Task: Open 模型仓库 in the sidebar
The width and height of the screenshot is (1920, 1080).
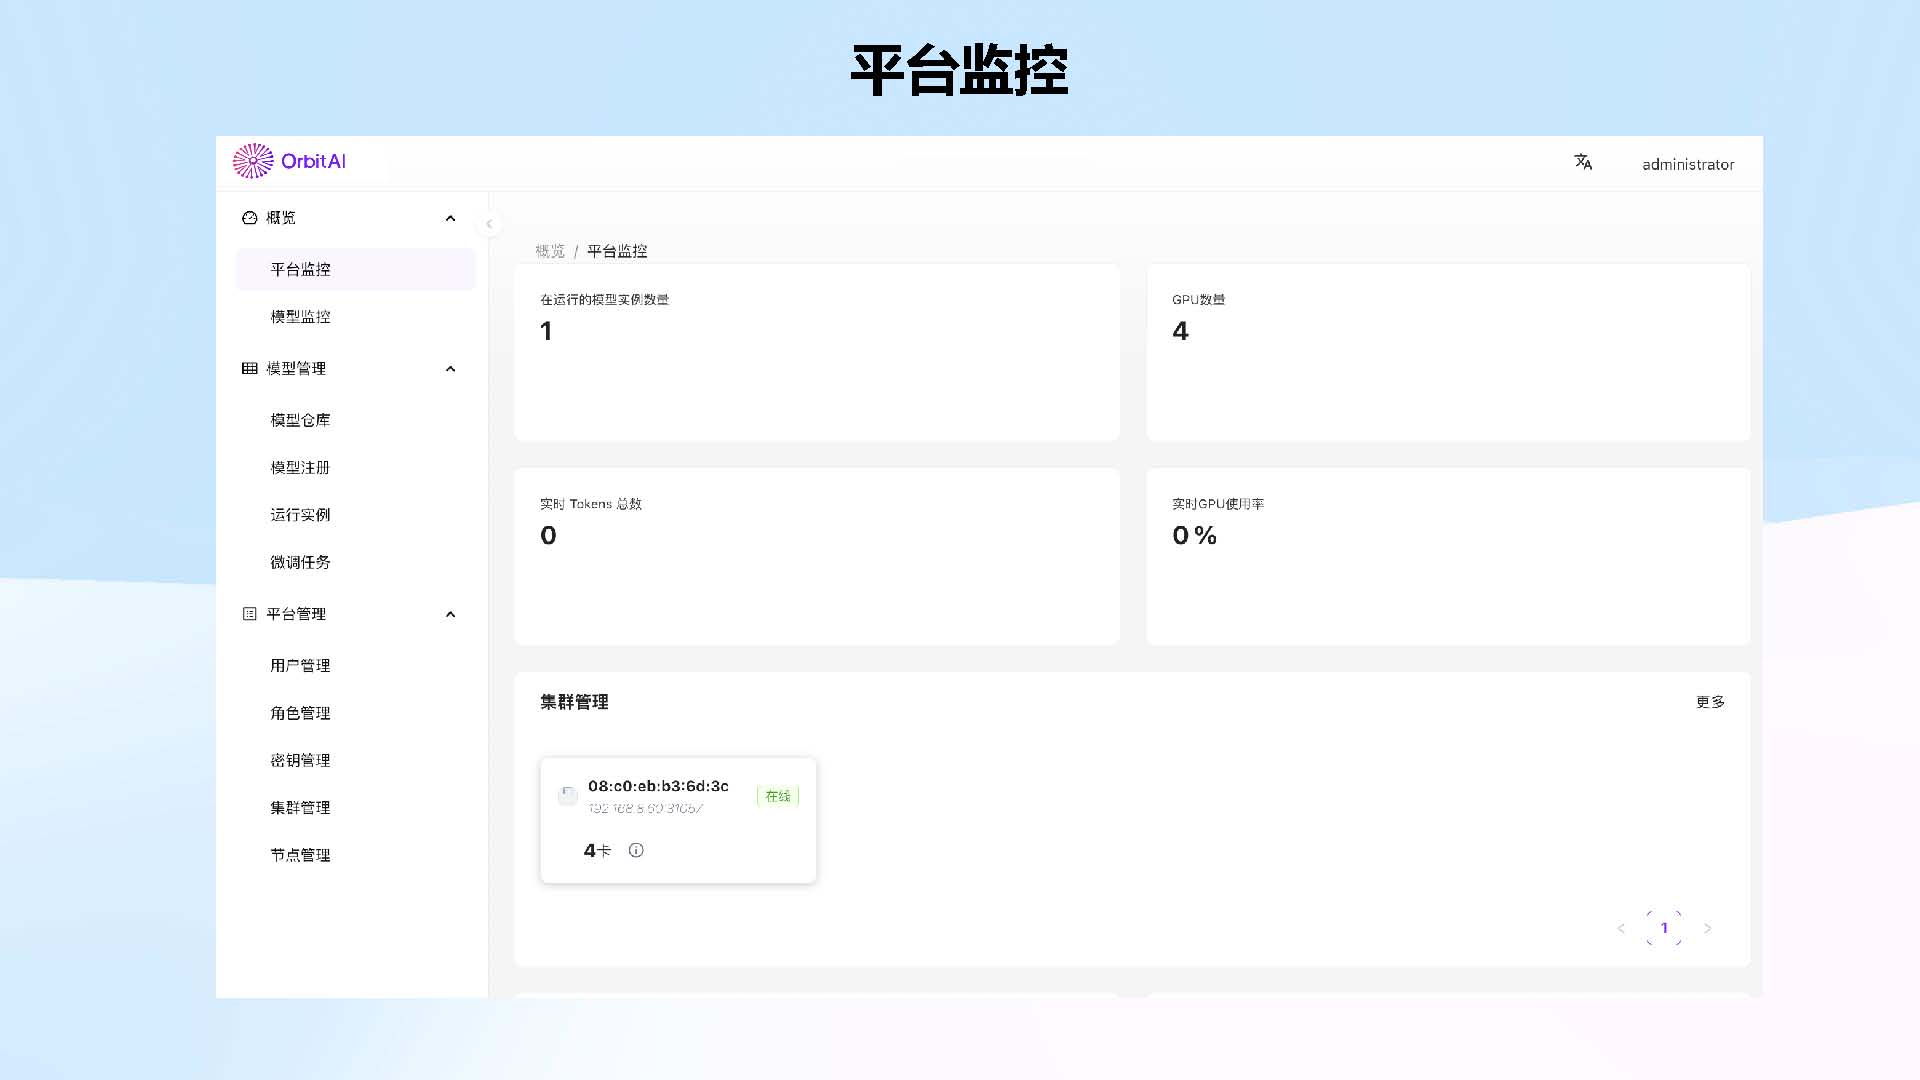Action: (300, 420)
